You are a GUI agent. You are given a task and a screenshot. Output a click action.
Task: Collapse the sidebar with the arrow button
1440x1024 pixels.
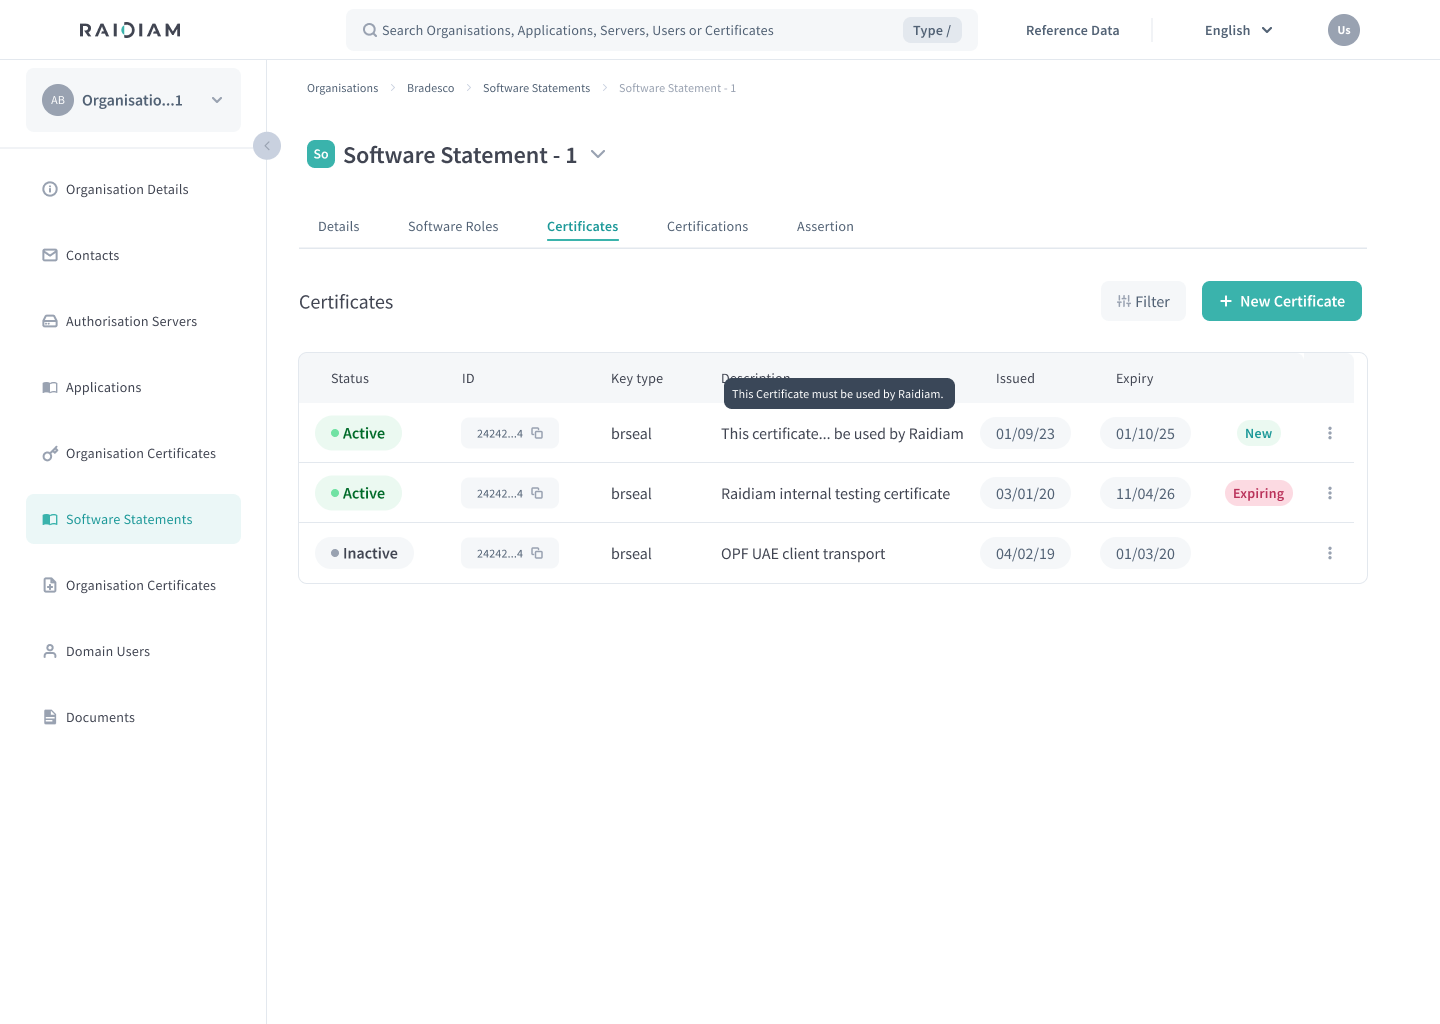pyautogui.click(x=267, y=146)
